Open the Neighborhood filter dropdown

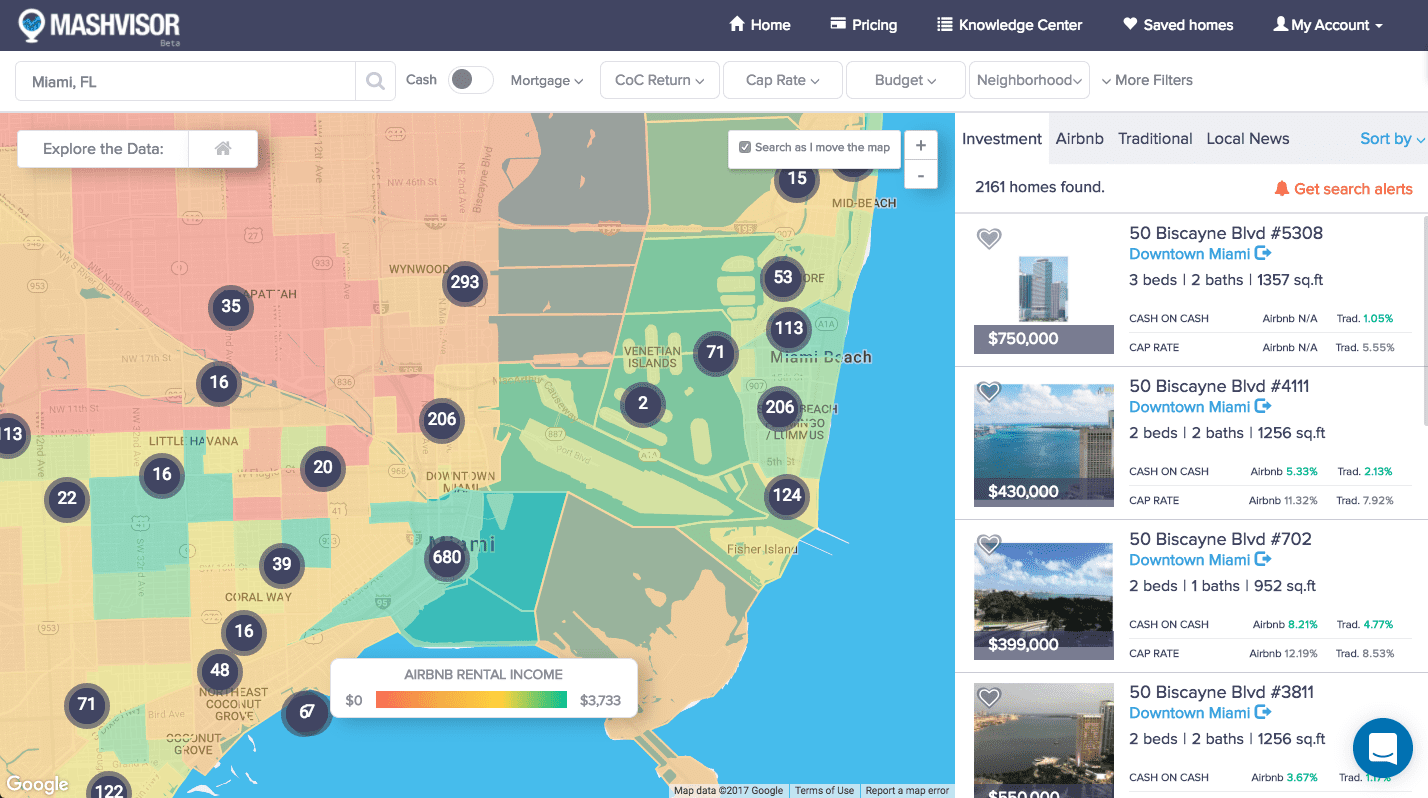pos(1029,80)
